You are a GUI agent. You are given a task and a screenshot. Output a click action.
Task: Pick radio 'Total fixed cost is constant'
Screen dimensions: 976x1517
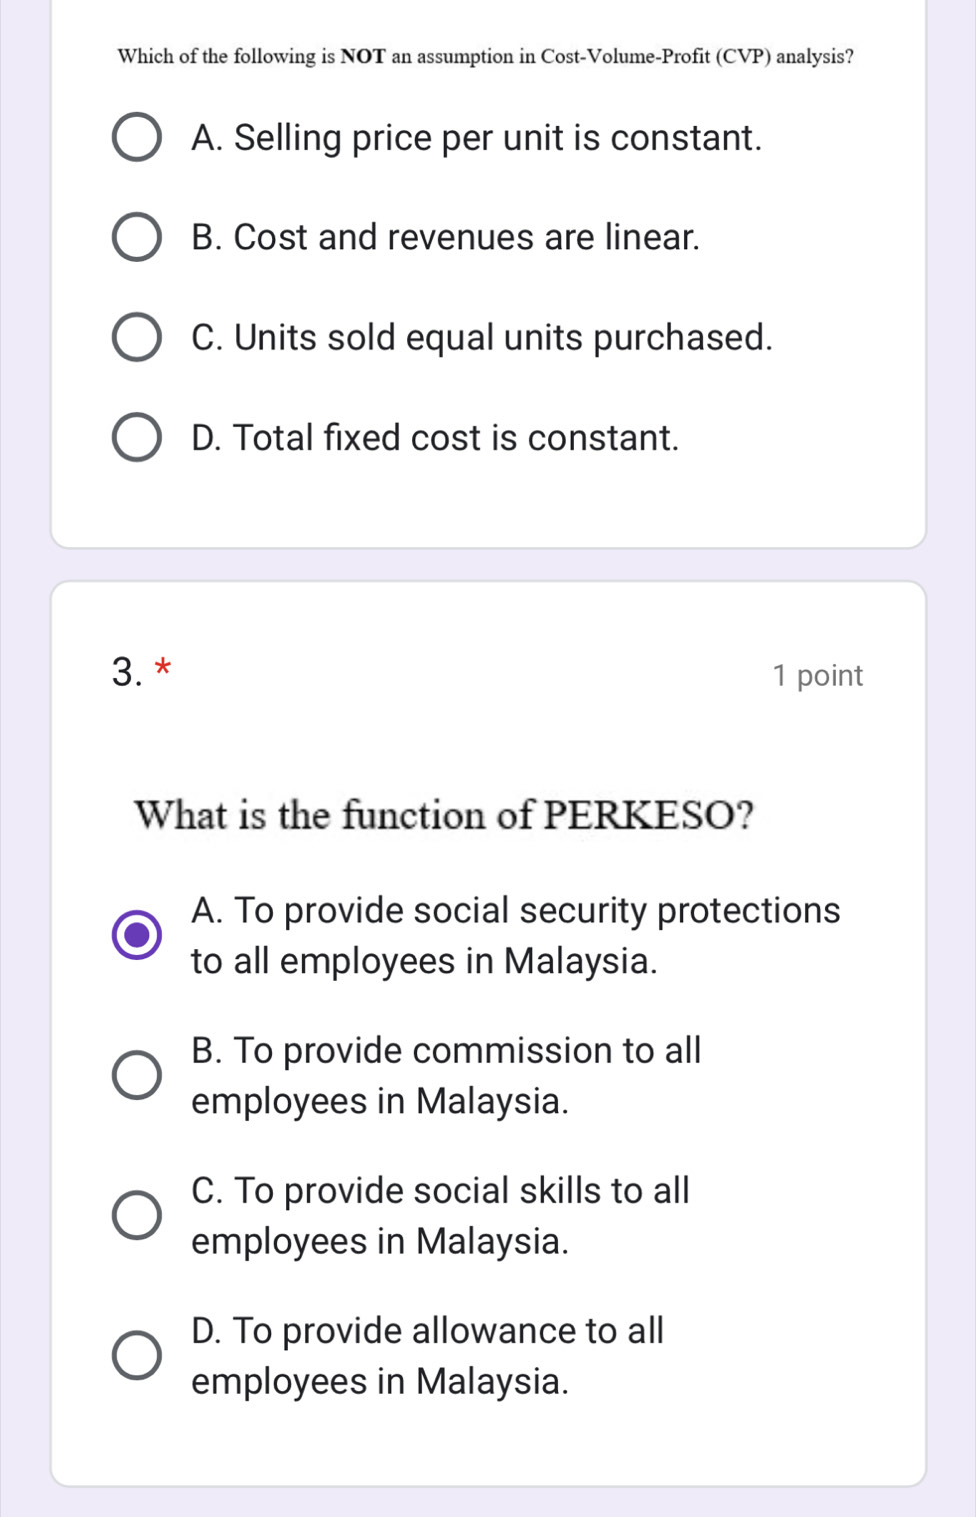pyautogui.click(x=136, y=438)
